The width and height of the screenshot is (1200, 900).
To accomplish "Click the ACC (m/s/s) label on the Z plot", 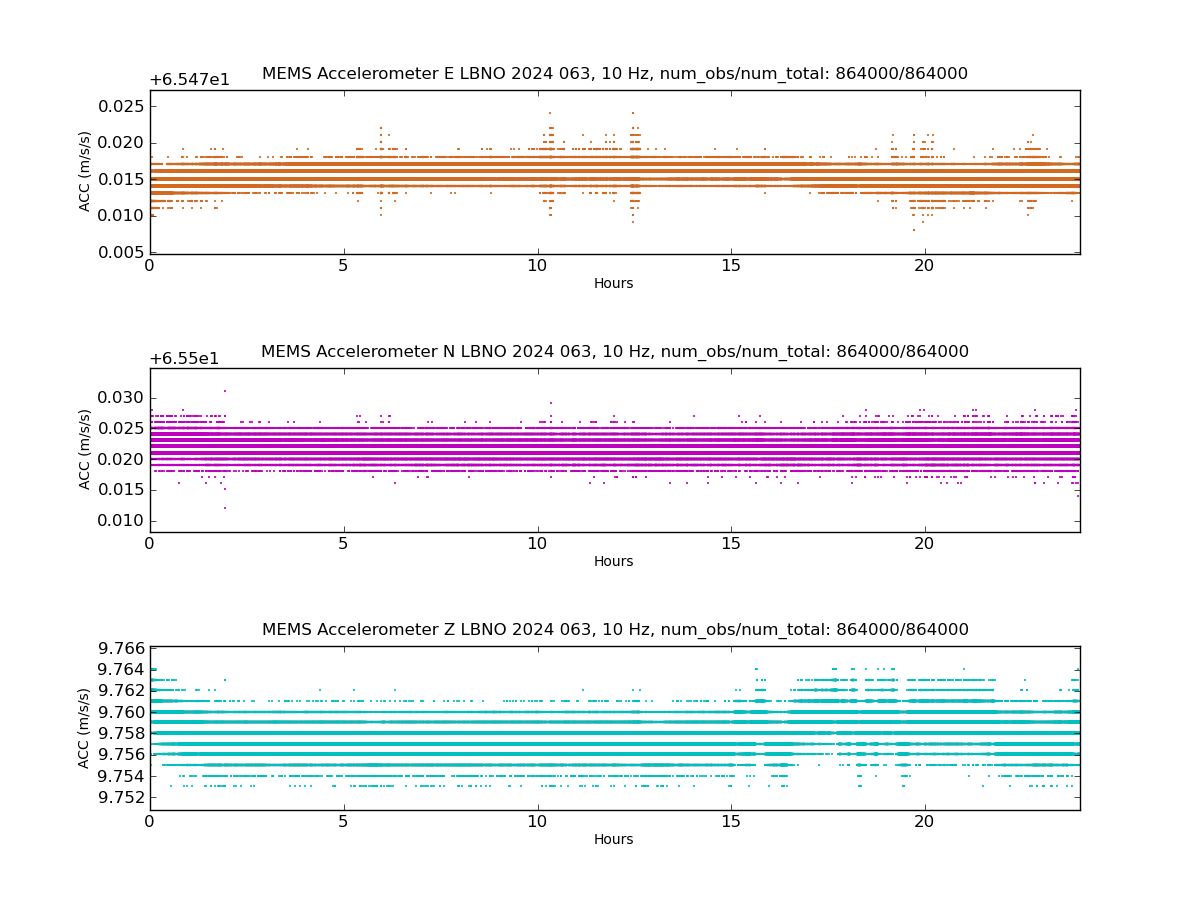I will (85, 727).
